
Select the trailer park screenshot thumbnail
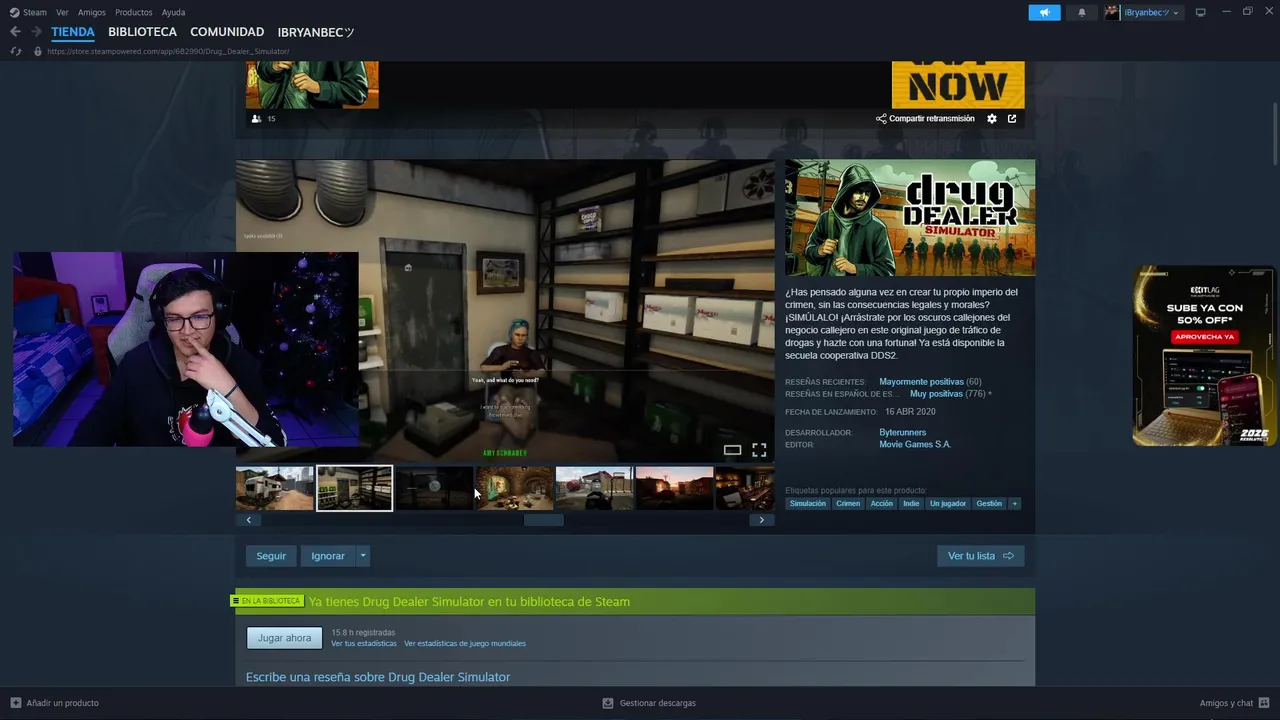pyautogui.click(x=275, y=488)
